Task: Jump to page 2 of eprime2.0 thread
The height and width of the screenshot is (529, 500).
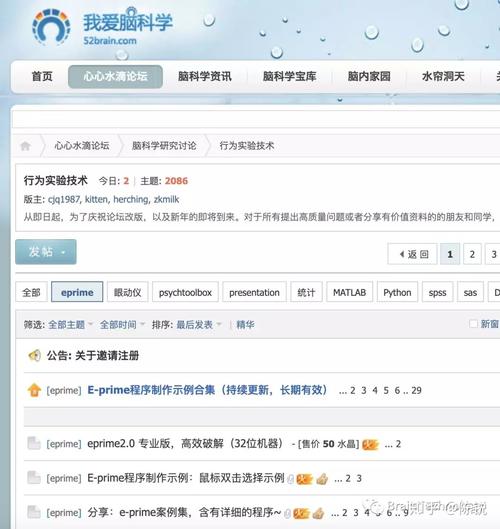Action: click(398, 444)
